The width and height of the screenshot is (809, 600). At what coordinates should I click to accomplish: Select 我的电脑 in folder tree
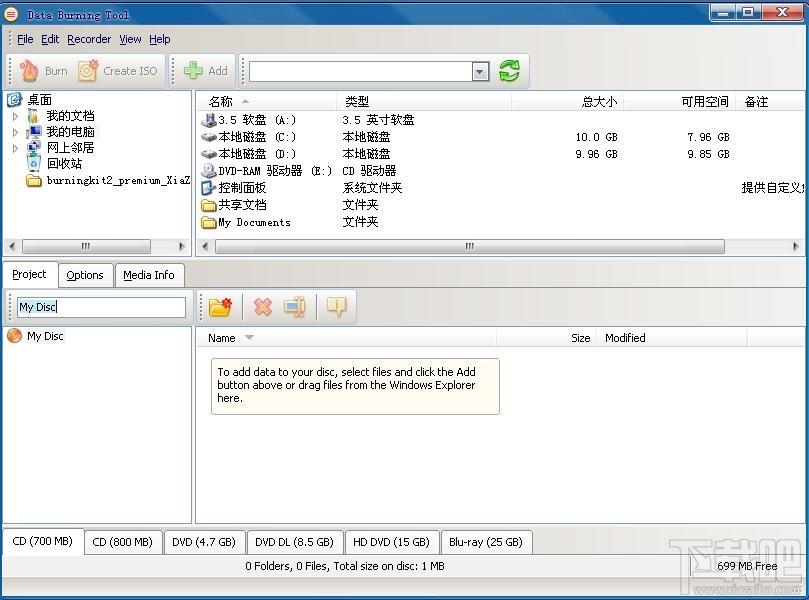pyautogui.click(x=70, y=132)
